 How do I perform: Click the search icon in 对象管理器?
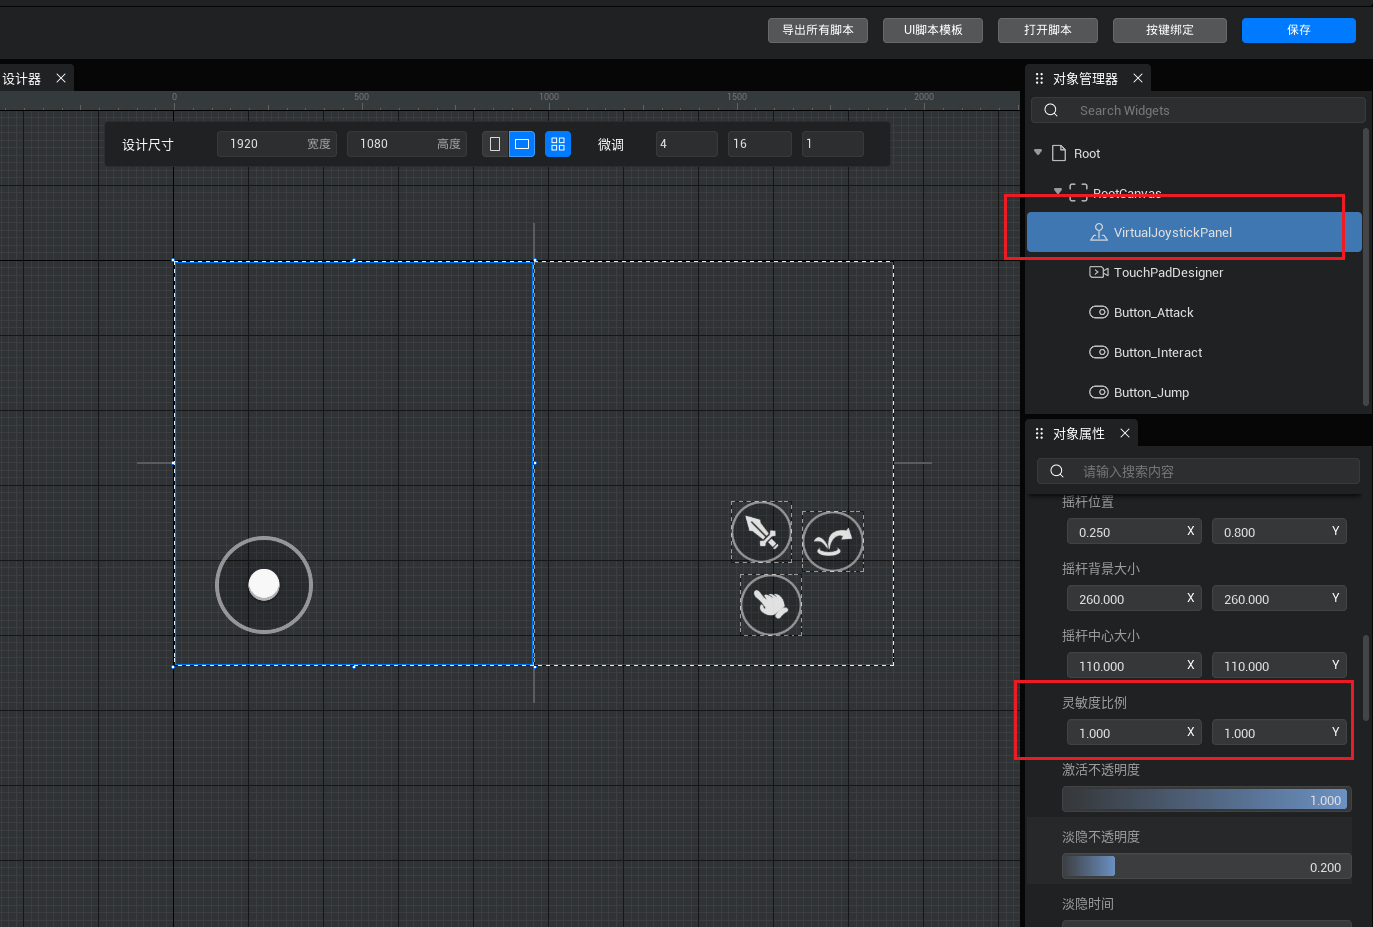pos(1051,110)
